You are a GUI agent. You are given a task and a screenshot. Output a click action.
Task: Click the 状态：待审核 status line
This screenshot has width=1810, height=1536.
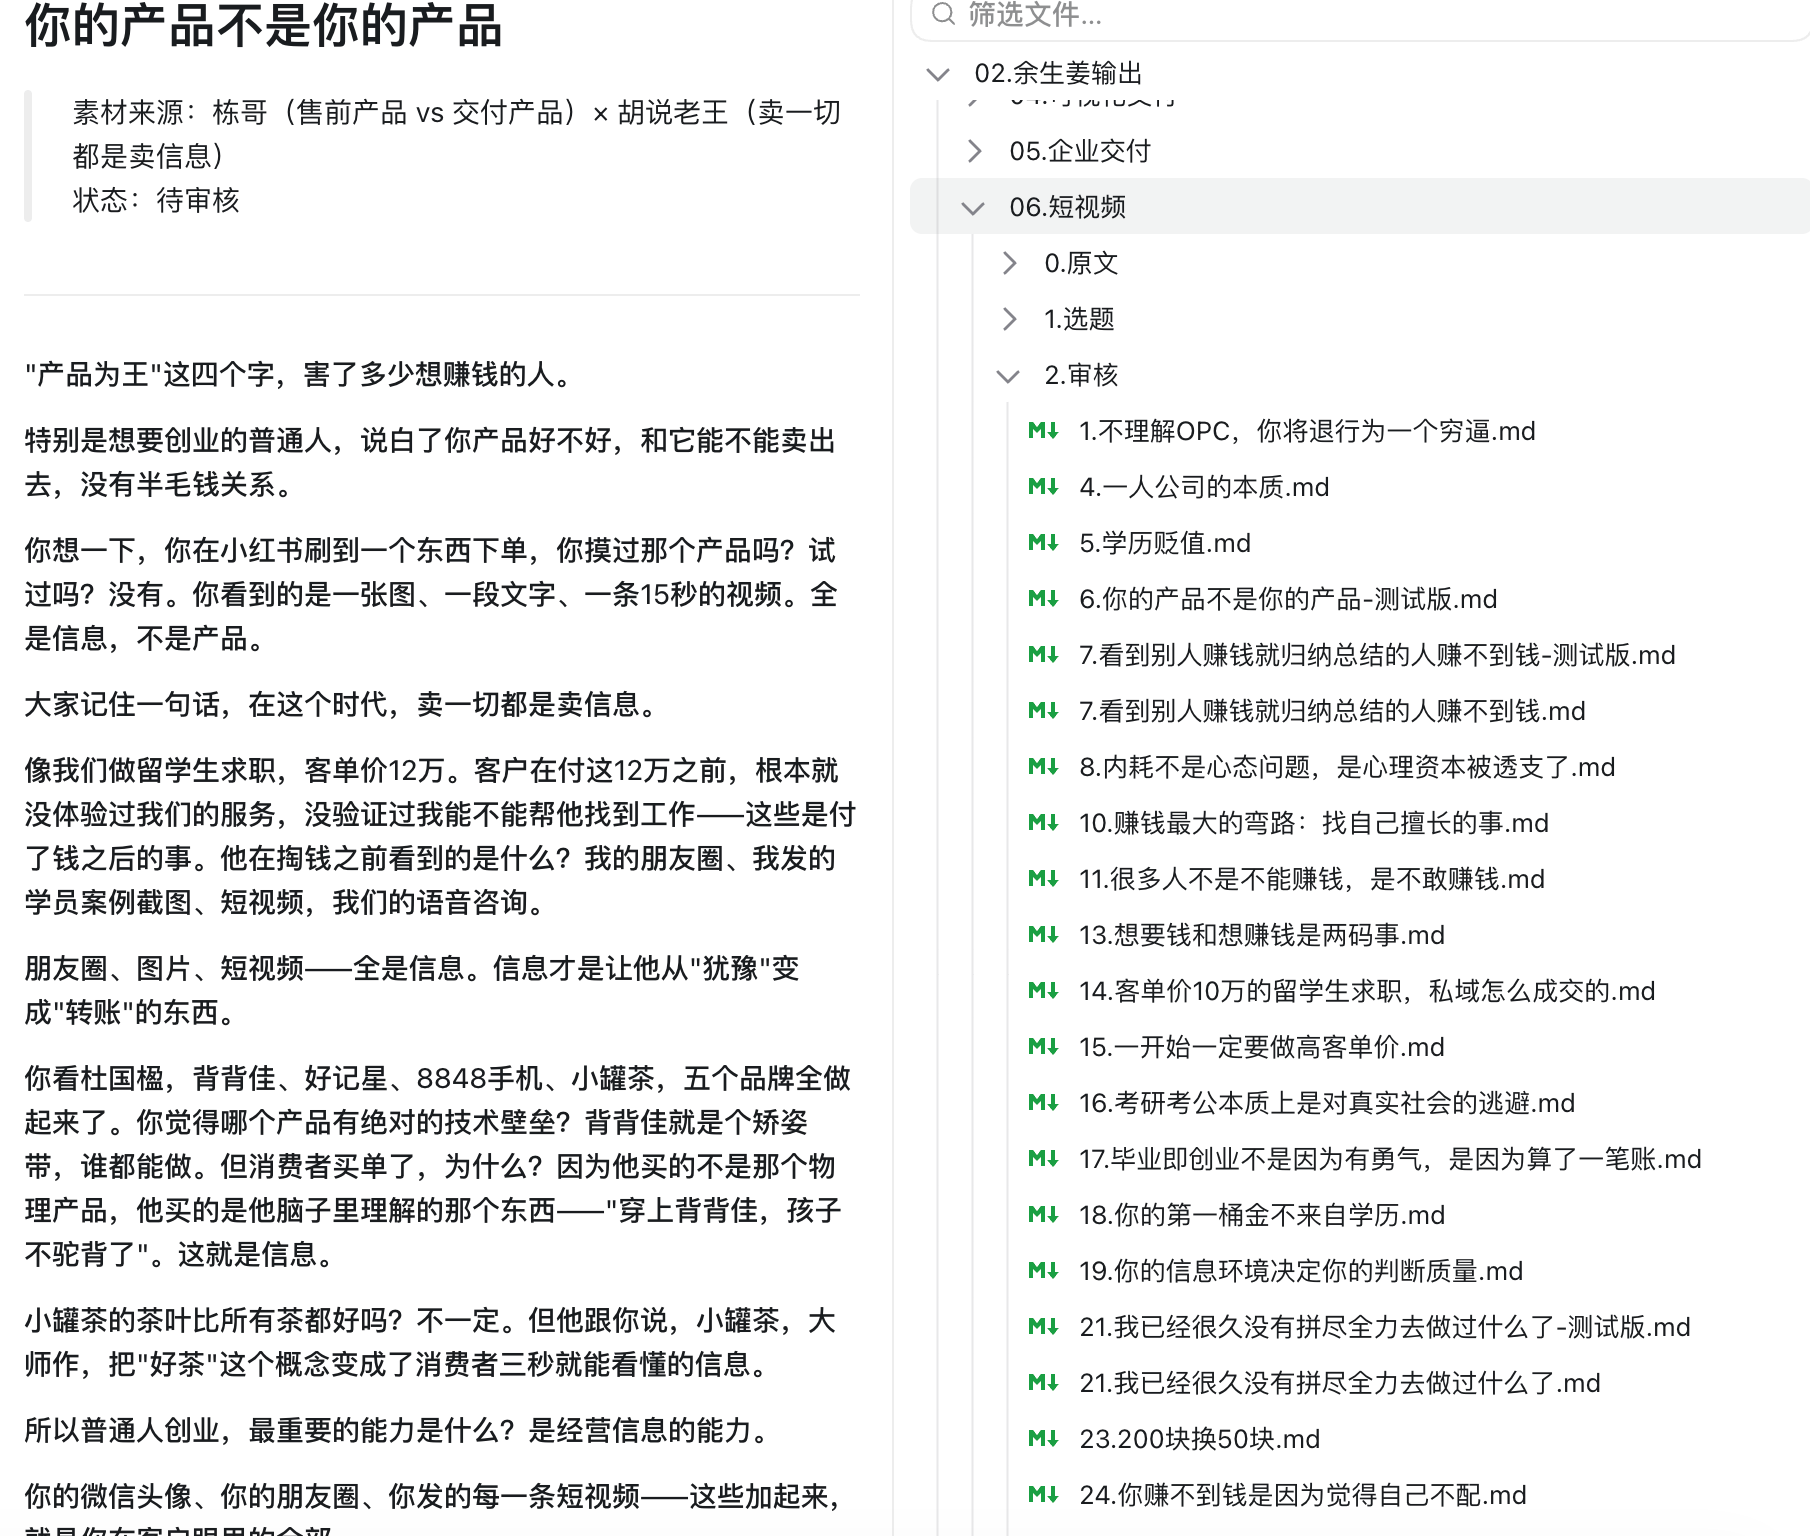[156, 200]
